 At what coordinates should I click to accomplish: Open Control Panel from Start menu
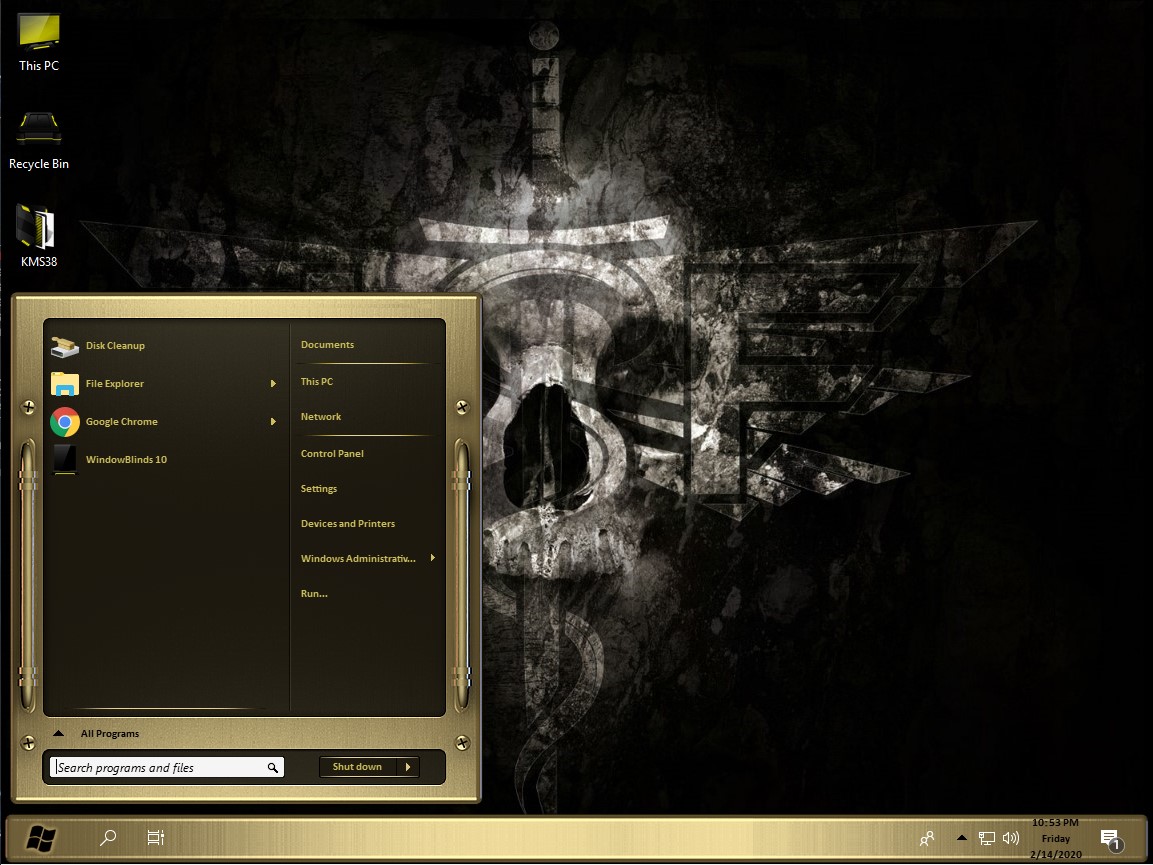coord(332,454)
